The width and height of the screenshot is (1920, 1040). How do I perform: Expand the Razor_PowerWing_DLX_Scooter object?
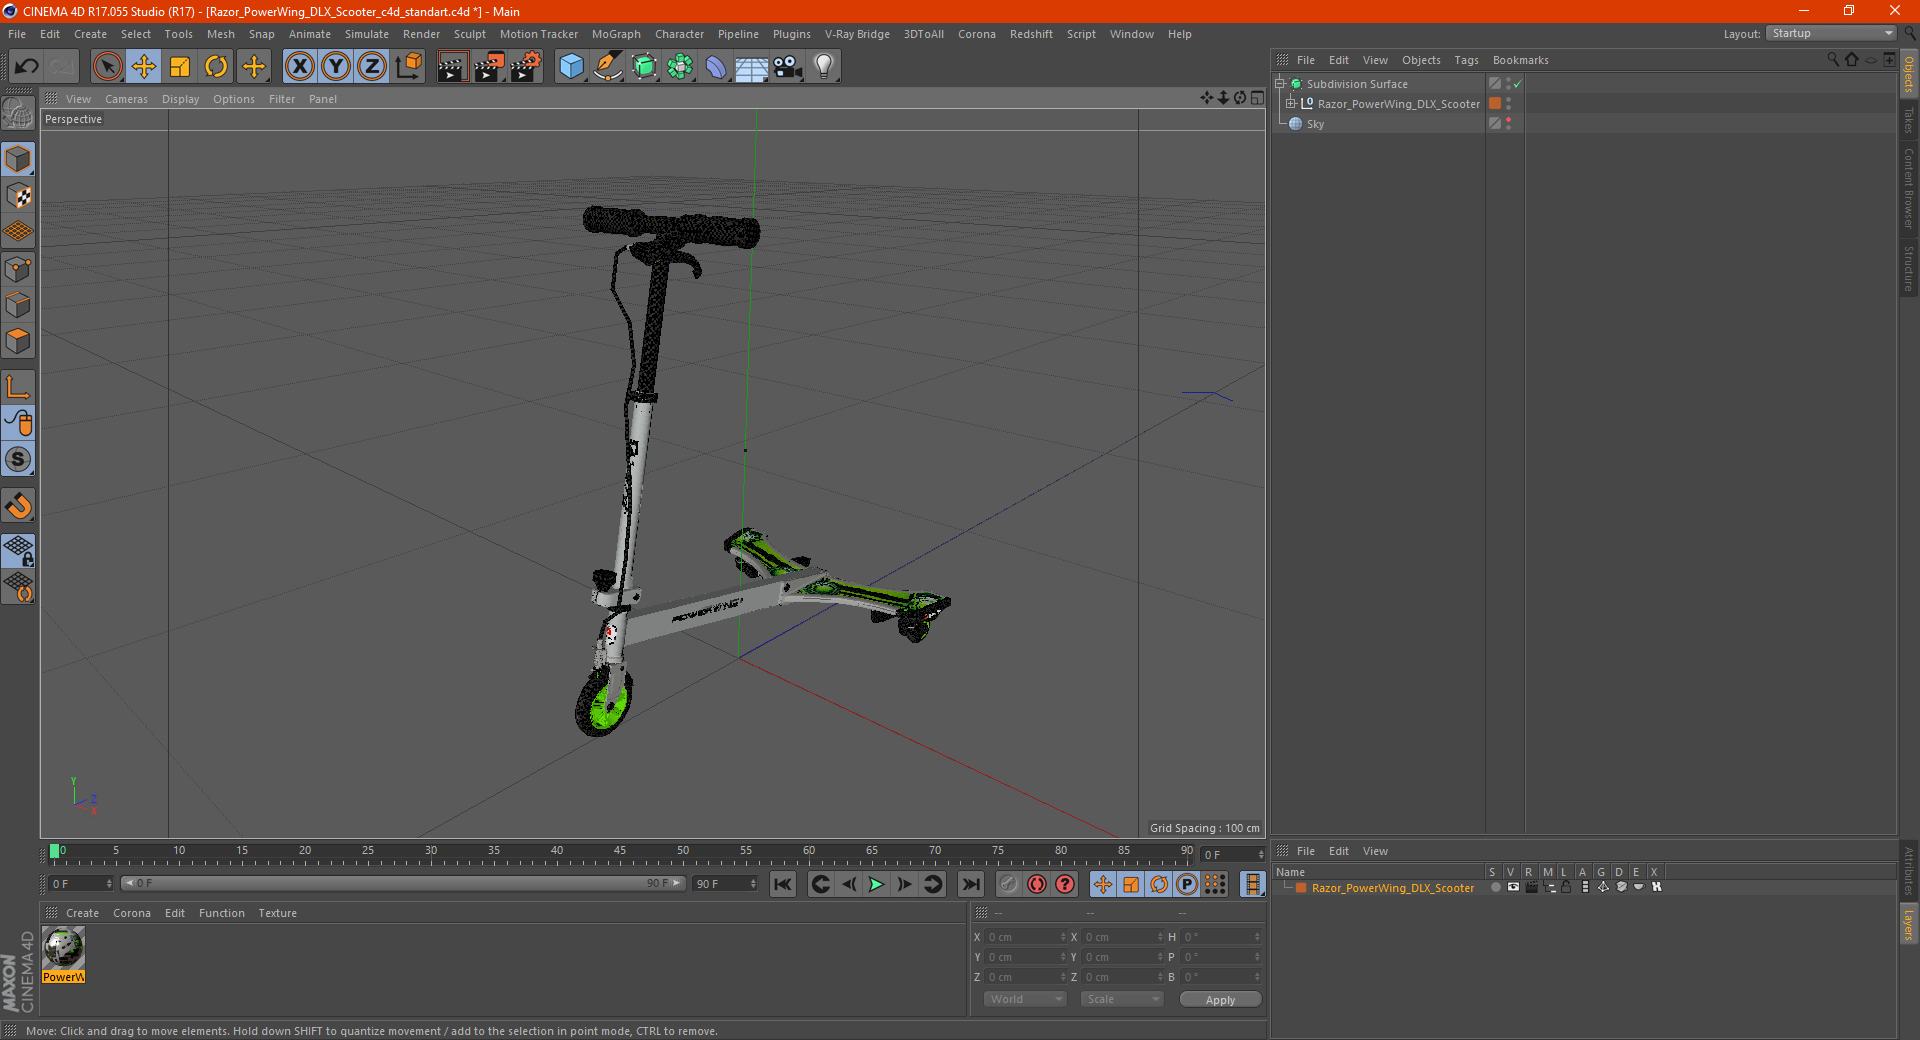[x=1290, y=103]
